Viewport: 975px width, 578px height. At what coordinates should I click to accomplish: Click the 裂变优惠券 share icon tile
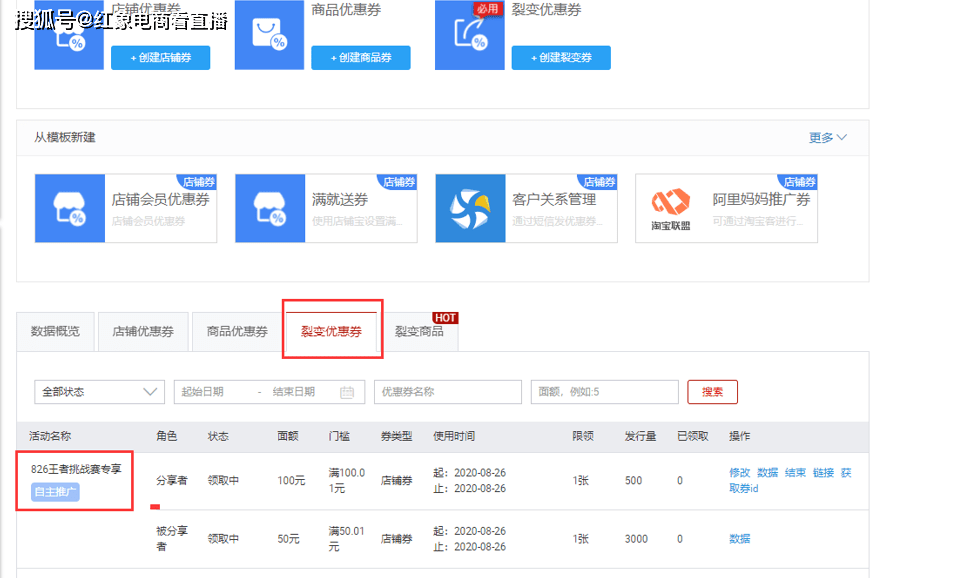[469, 35]
